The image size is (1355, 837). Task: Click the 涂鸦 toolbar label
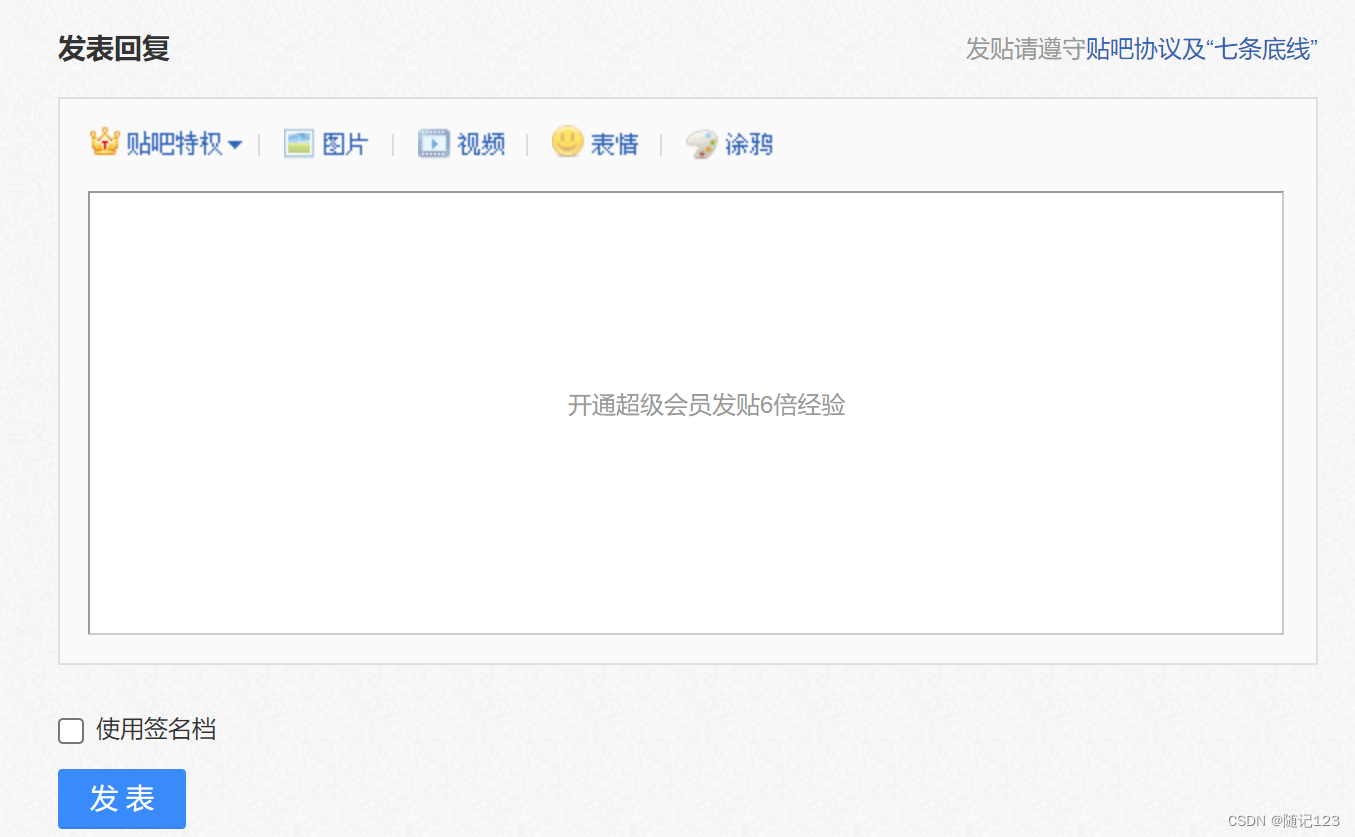[x=749, y=144]
